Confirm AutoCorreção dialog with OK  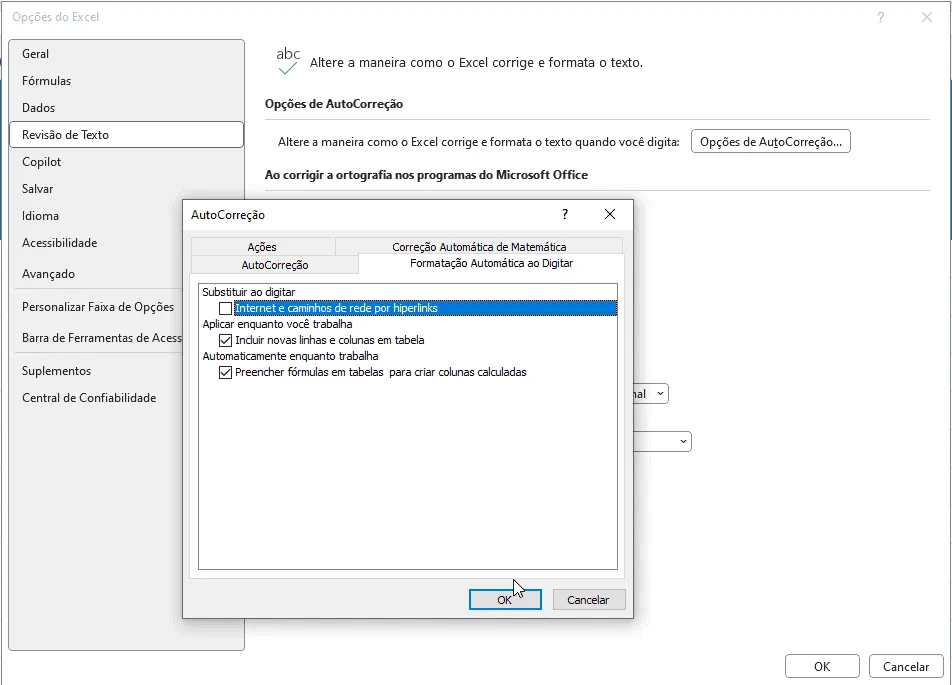tap(505, 600)
